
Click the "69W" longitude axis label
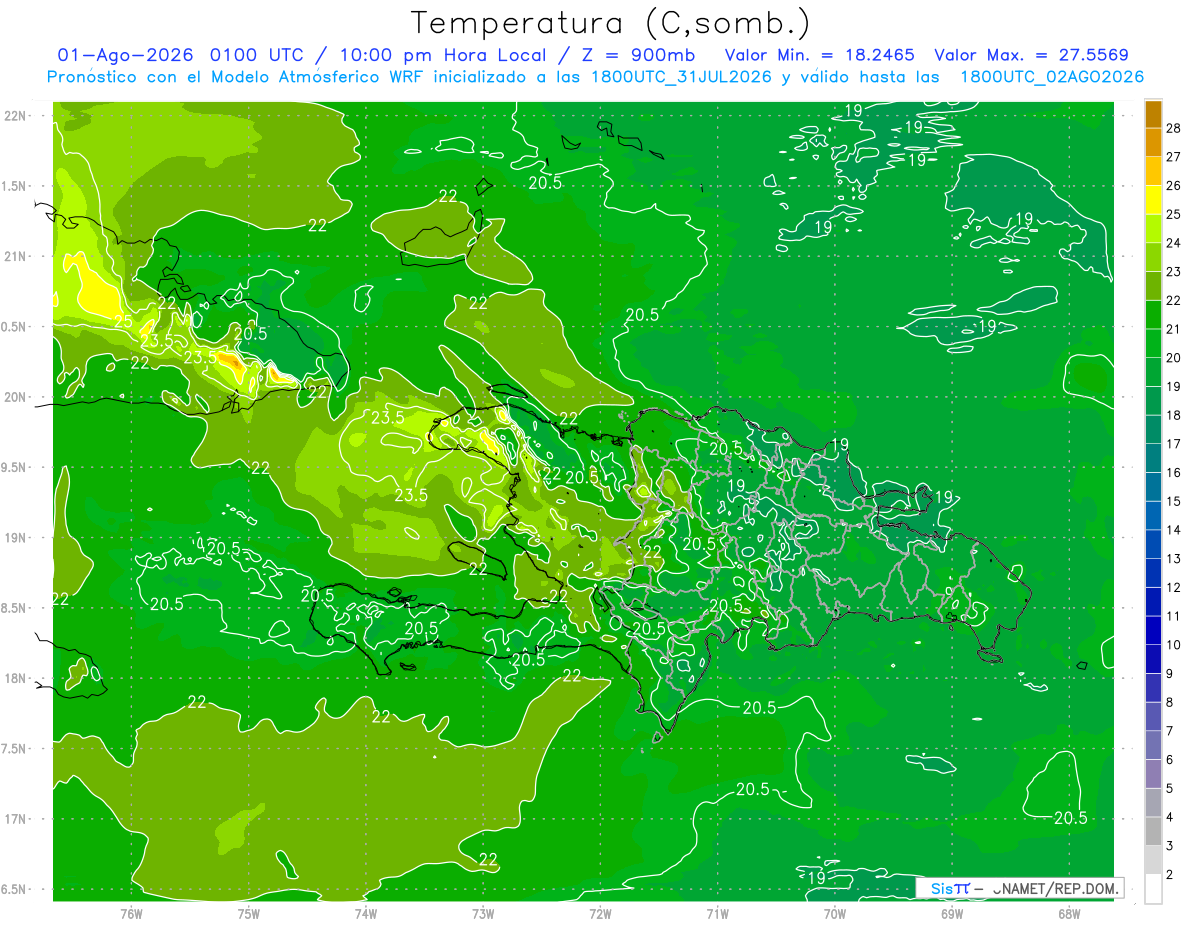pyautogui.click(x=951, y=913)
